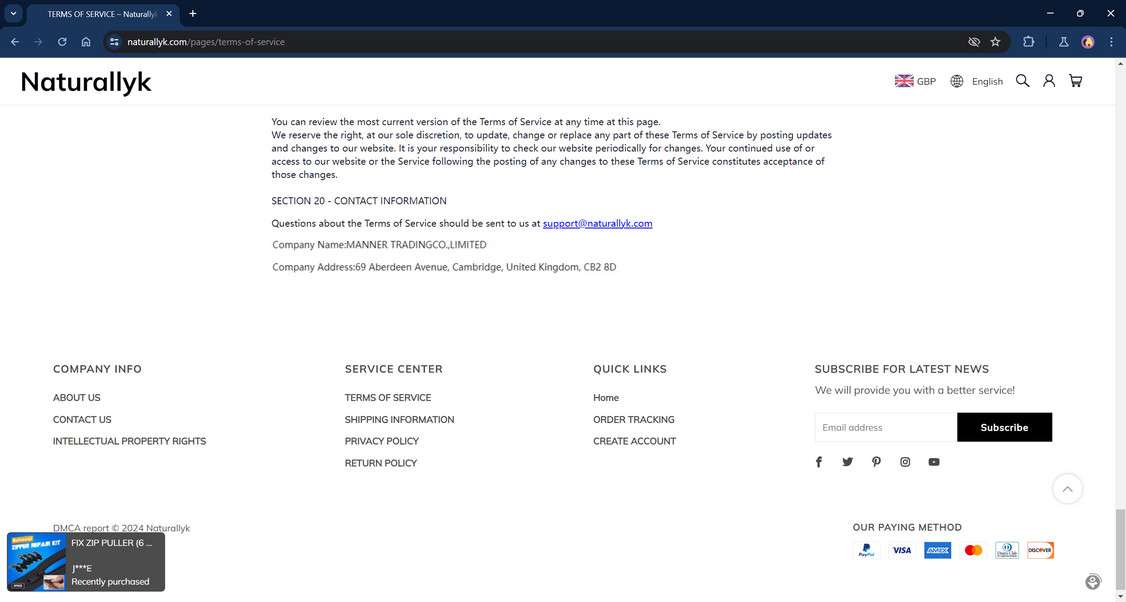The width and height of the screenshot is (1126, 602).
Task: Go to browser home icon
Action: pos(86,42)
